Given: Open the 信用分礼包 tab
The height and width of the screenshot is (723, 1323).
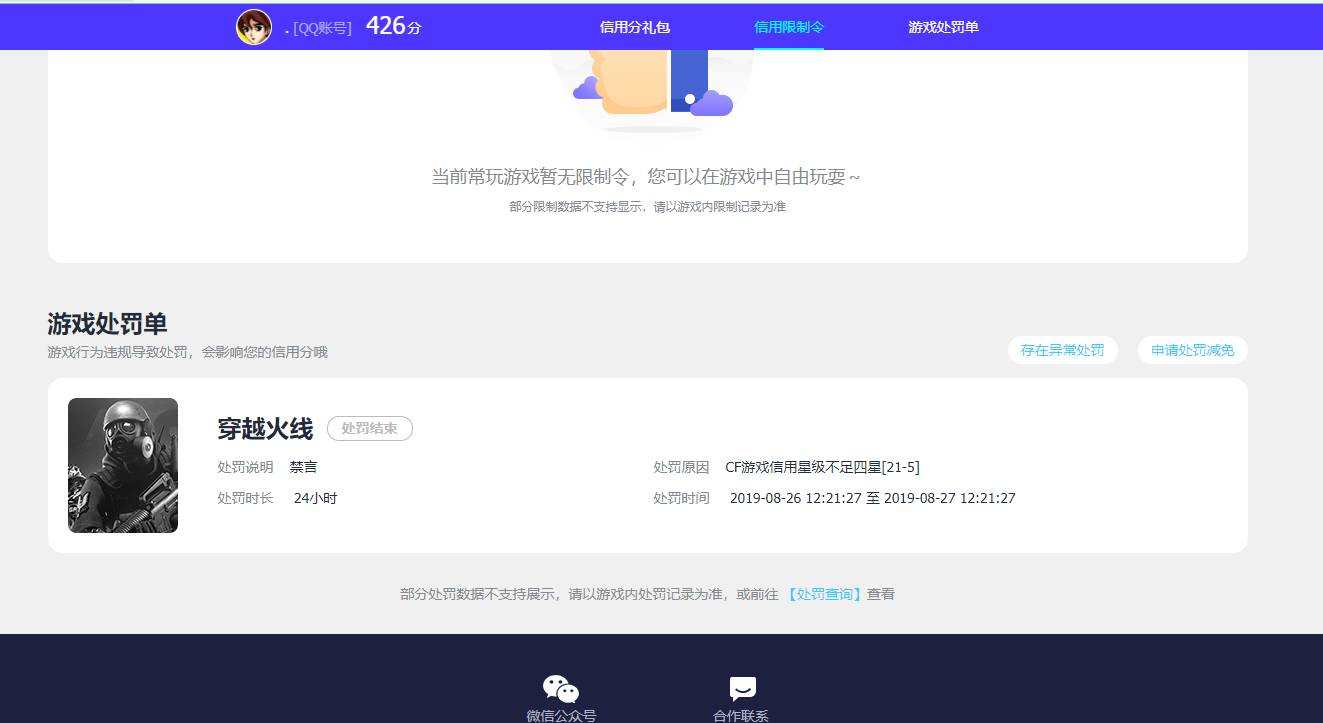Looking at the screenshot, I should (635, 27).
